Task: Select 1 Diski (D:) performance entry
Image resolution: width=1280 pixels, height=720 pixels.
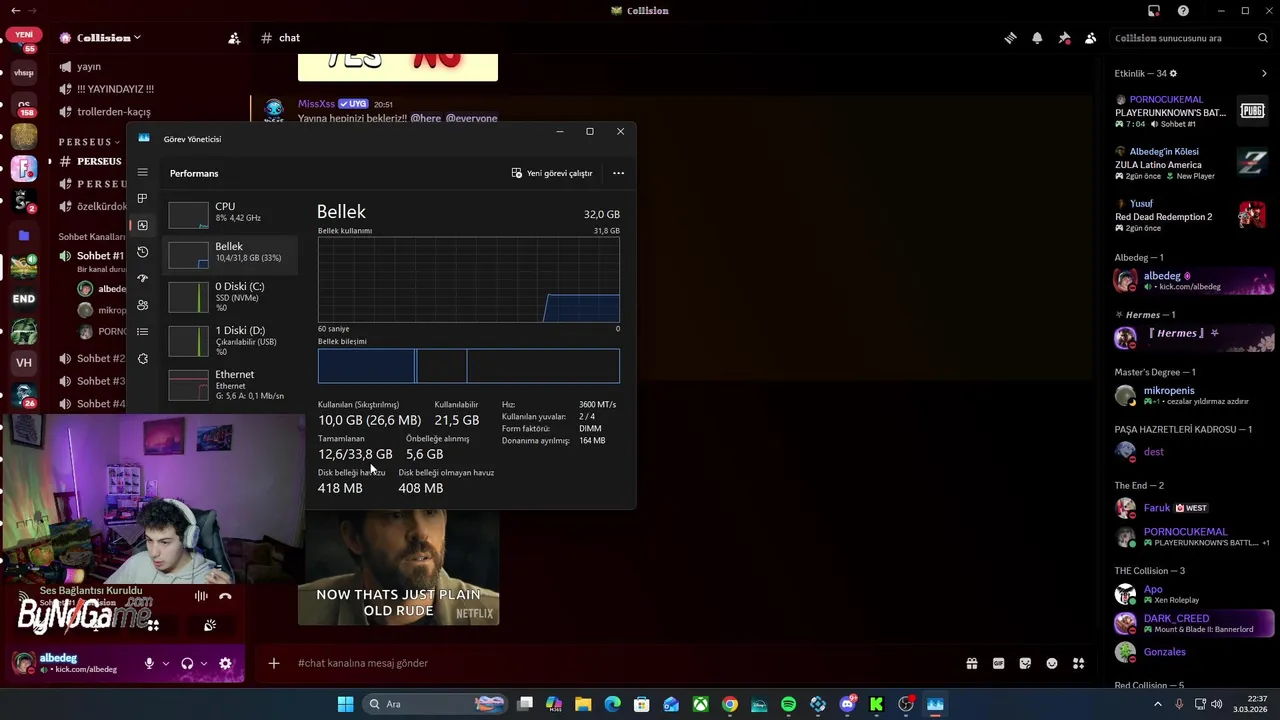Action: (232, 341)
